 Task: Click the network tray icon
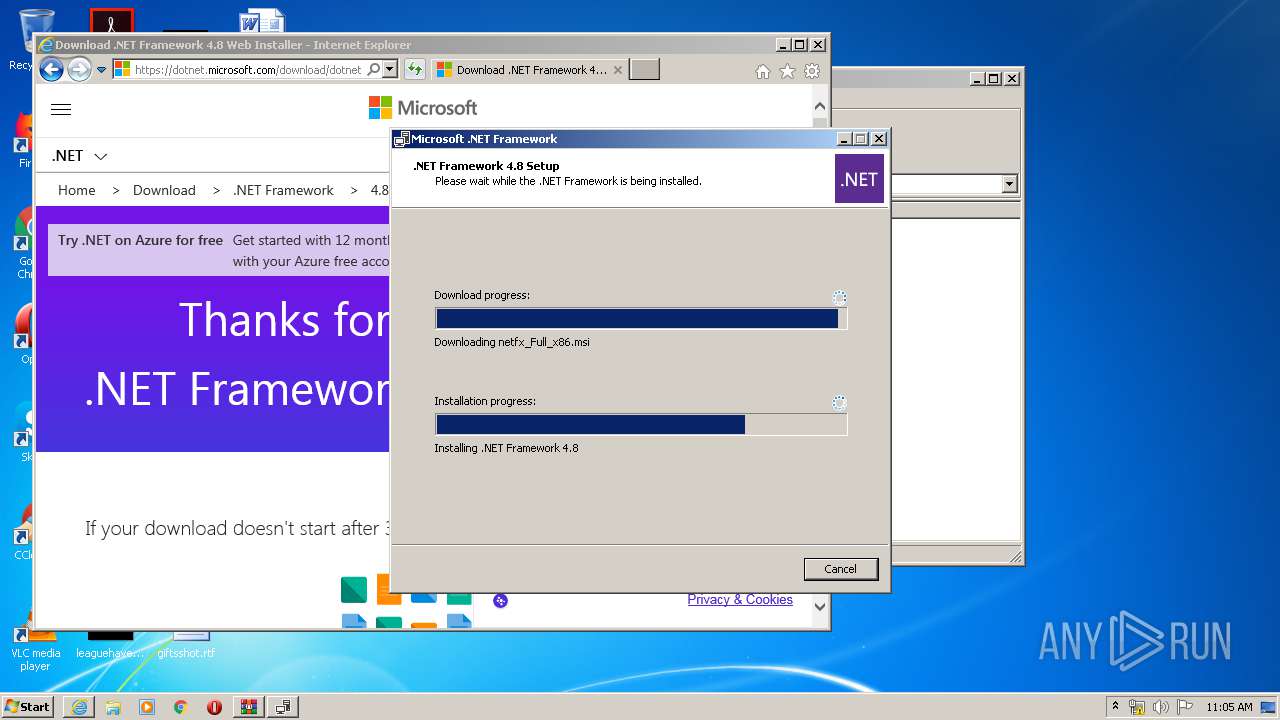pos(1137,707)
